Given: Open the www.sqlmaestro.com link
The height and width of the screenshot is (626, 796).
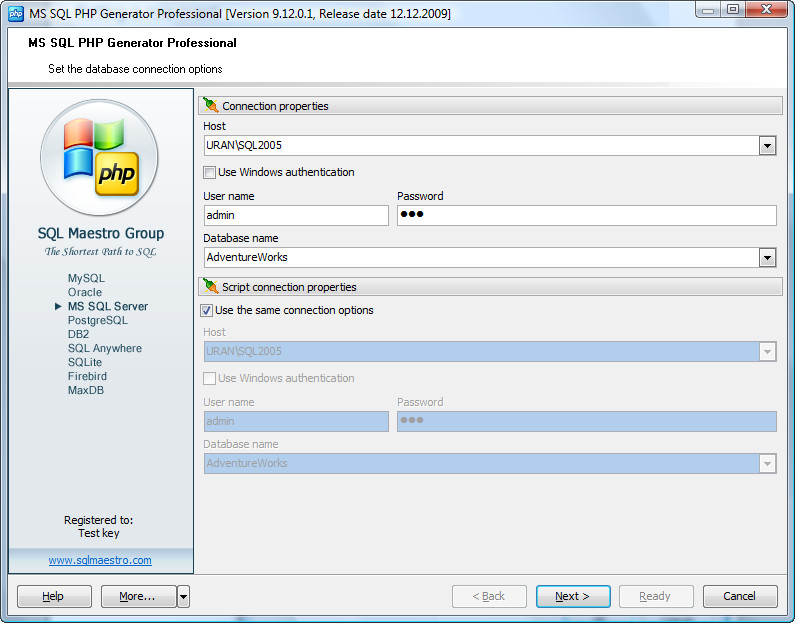Looking at the screenshot, I should (x=100, y=561).
